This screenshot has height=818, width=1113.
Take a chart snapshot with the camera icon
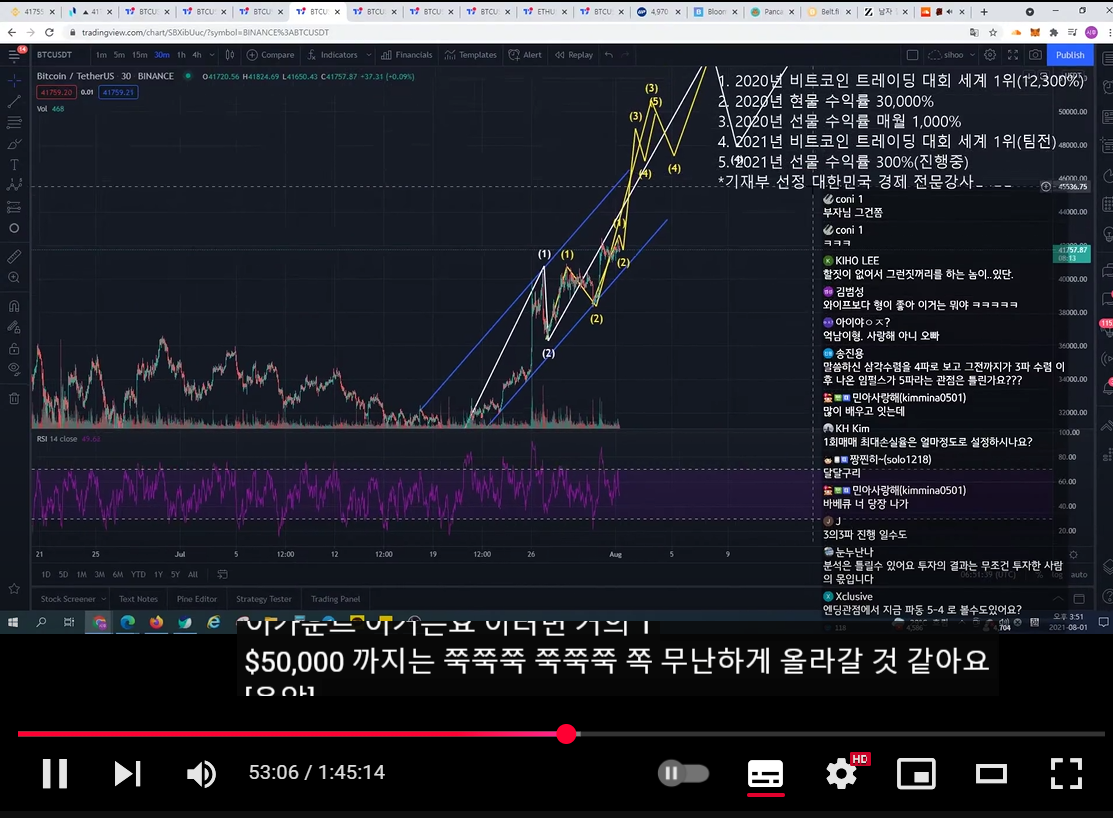click(1036, 55)
